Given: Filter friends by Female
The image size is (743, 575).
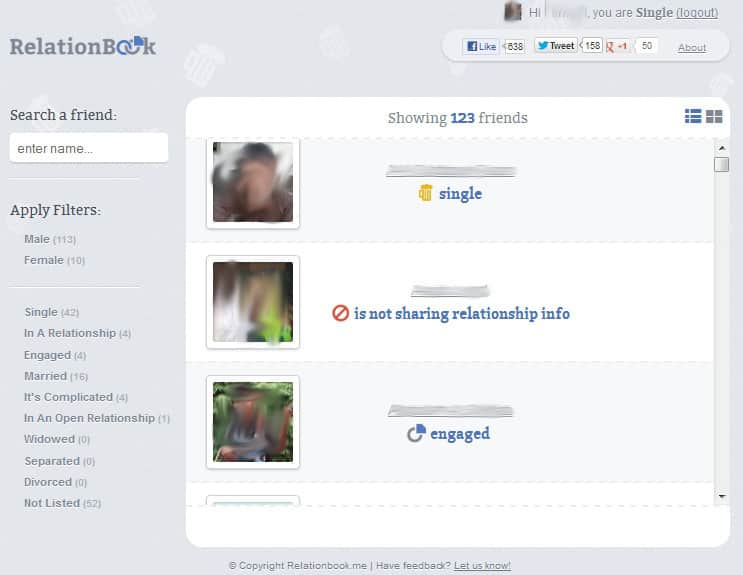Looking at the screenshot, I should coord(42,260).
